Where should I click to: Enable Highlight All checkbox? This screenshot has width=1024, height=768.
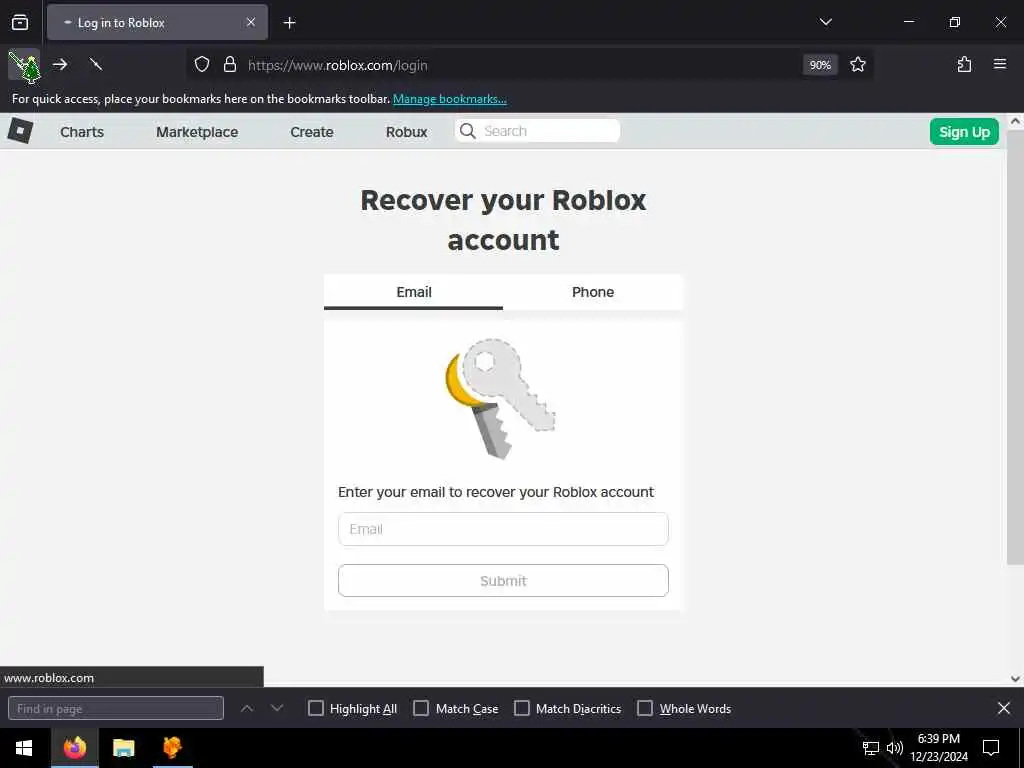click(315, 709)
